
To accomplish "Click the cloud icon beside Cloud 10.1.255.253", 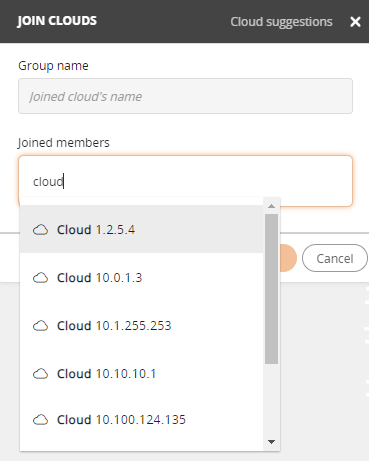I will tap(40, 326).
